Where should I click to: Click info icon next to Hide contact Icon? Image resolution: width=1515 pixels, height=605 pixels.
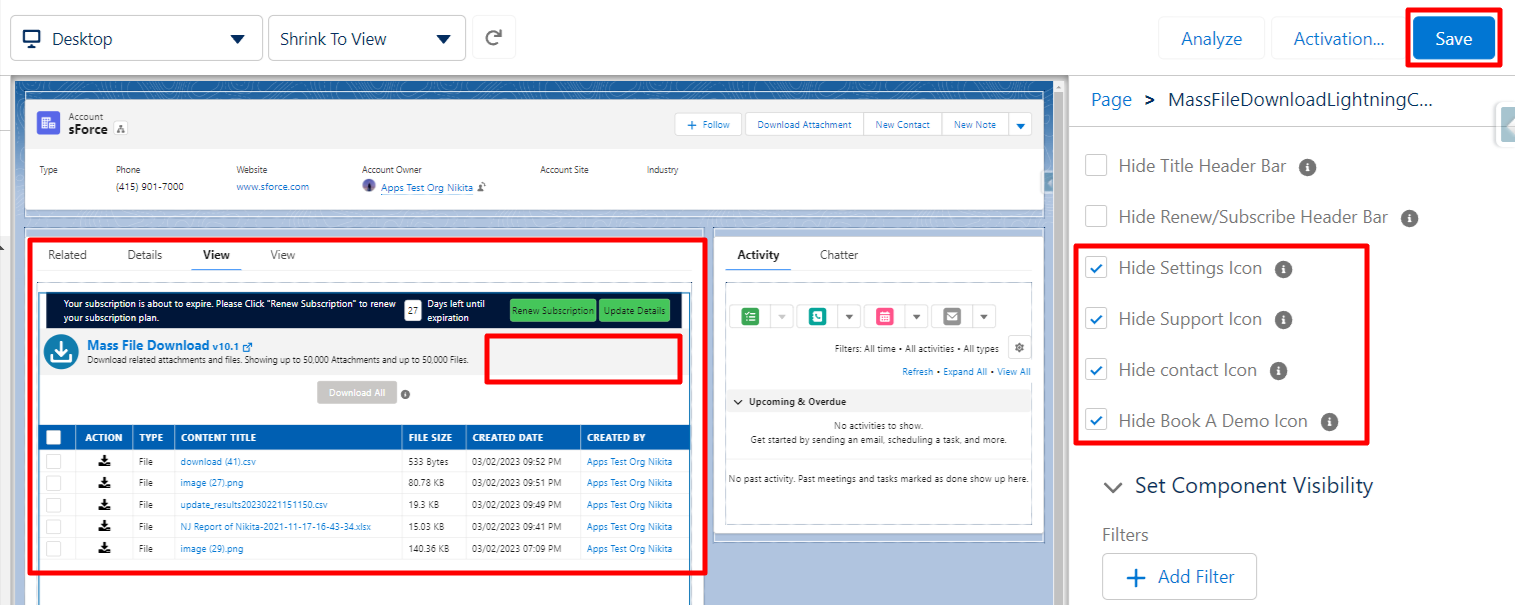point(1278,371)
